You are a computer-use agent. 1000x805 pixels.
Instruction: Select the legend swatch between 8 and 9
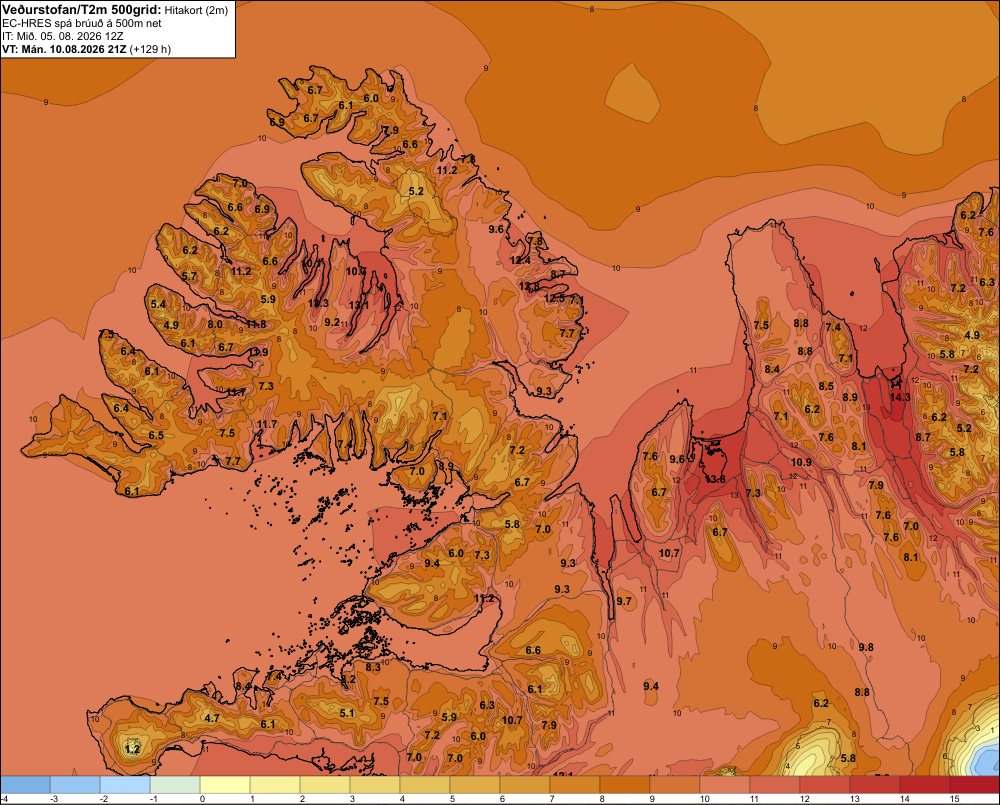click(625, 785)
